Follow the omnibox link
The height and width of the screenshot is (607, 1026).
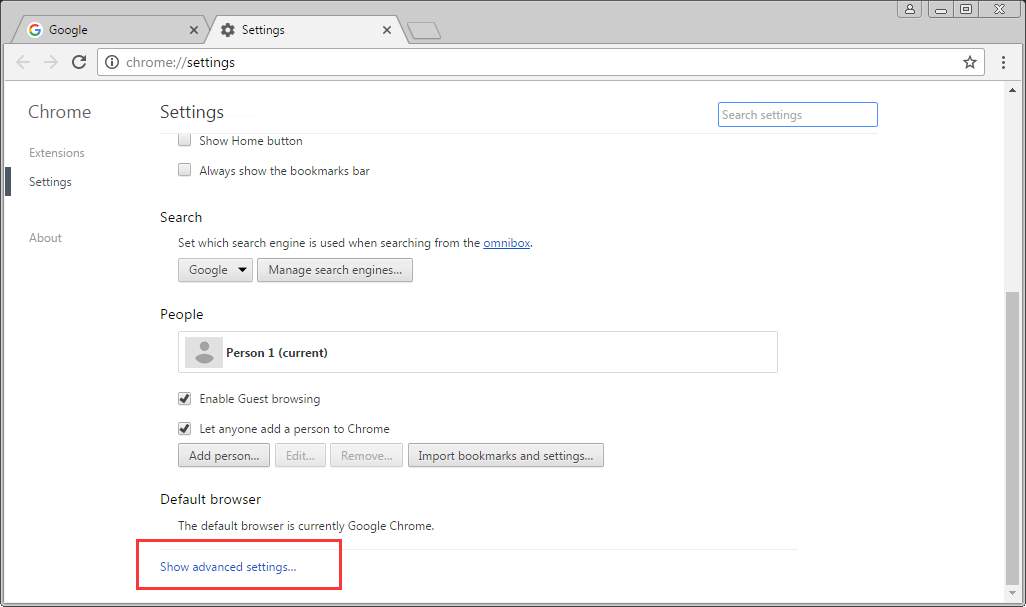tap(506, 243)
